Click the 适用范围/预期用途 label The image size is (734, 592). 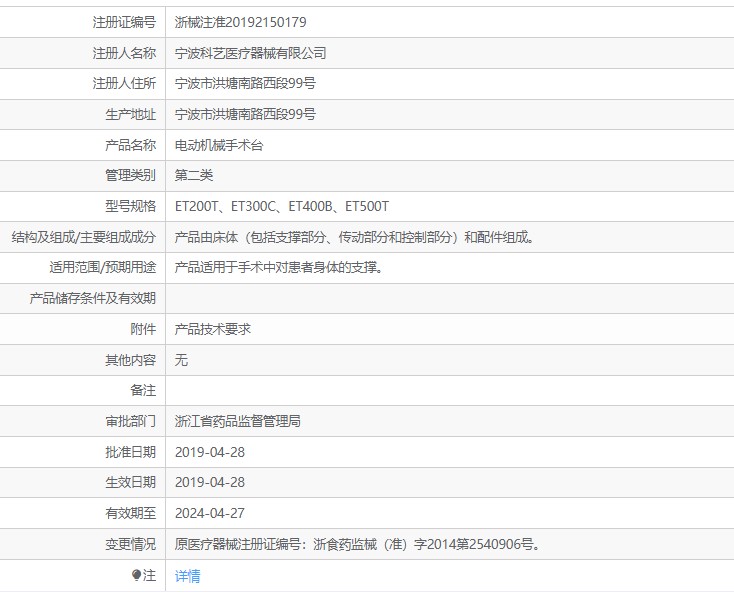pyautogui.click(x=103, y=267)
